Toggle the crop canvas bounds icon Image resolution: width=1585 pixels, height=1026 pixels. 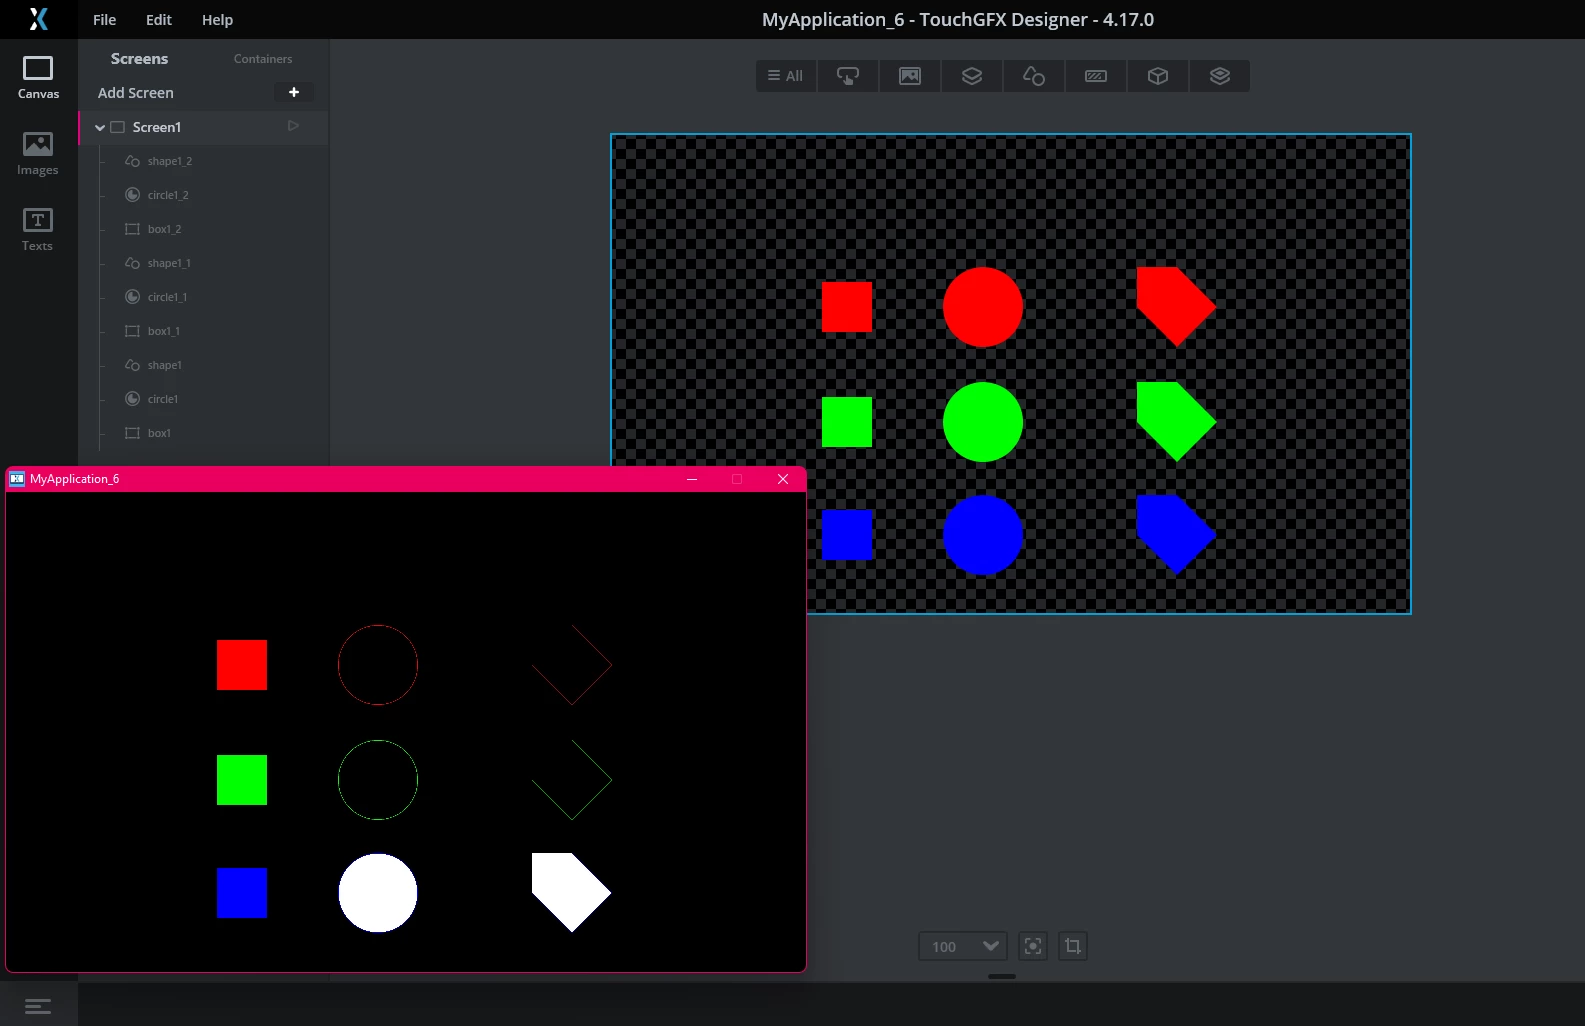1073,946
